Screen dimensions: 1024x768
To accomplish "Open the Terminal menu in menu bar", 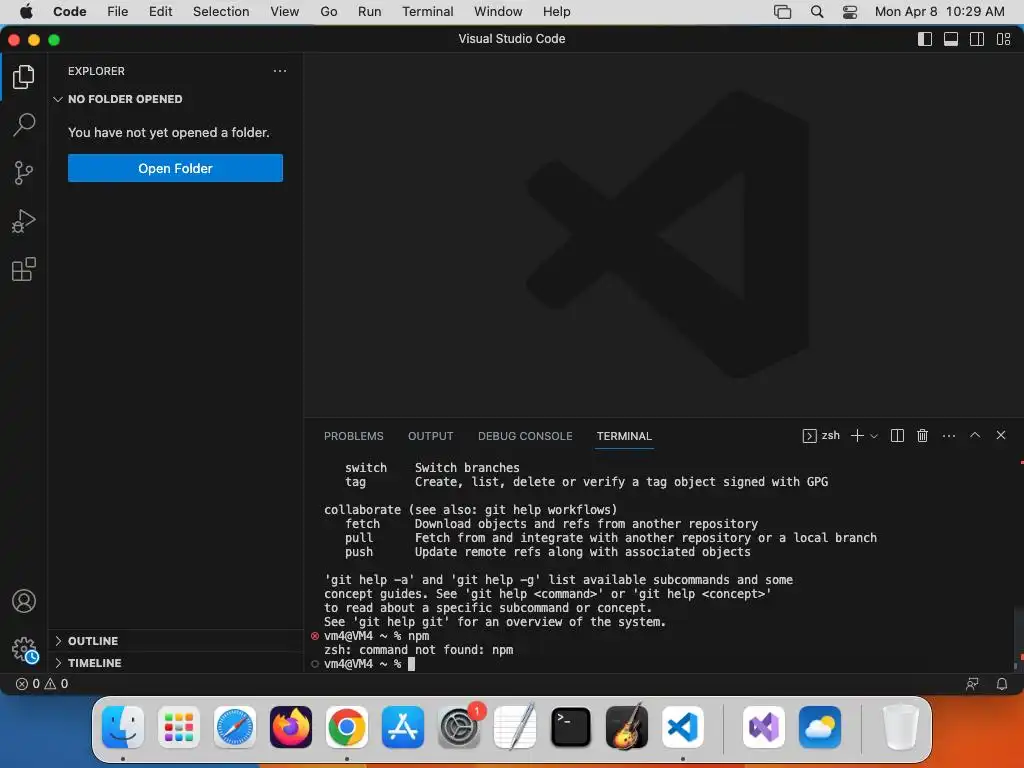I will pos(428,12).
